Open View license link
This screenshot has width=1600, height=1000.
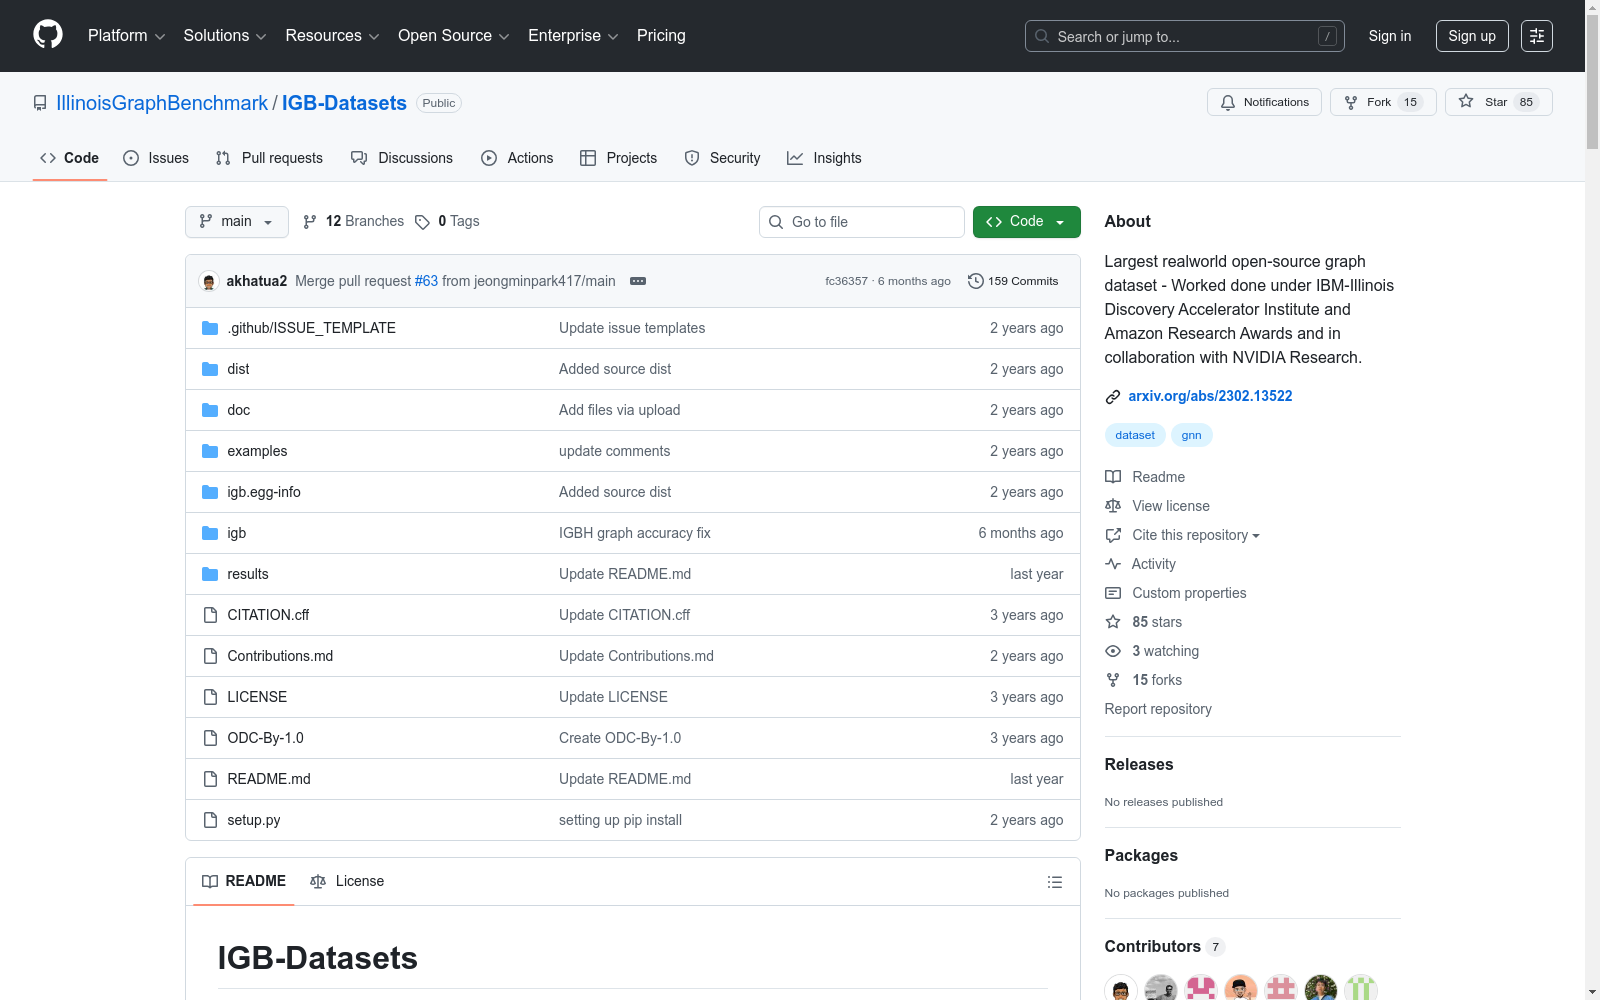pos(1158,506)
